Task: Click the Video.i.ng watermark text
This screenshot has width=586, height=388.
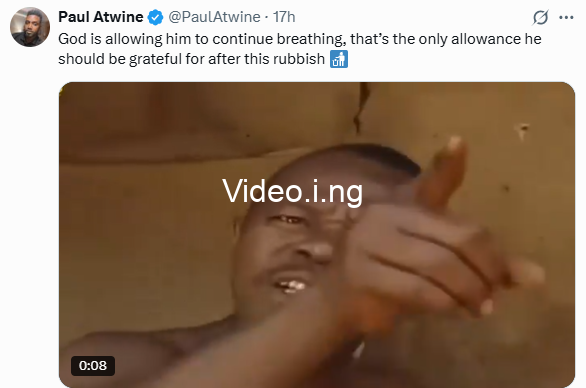Action: [x=292, y=191]
